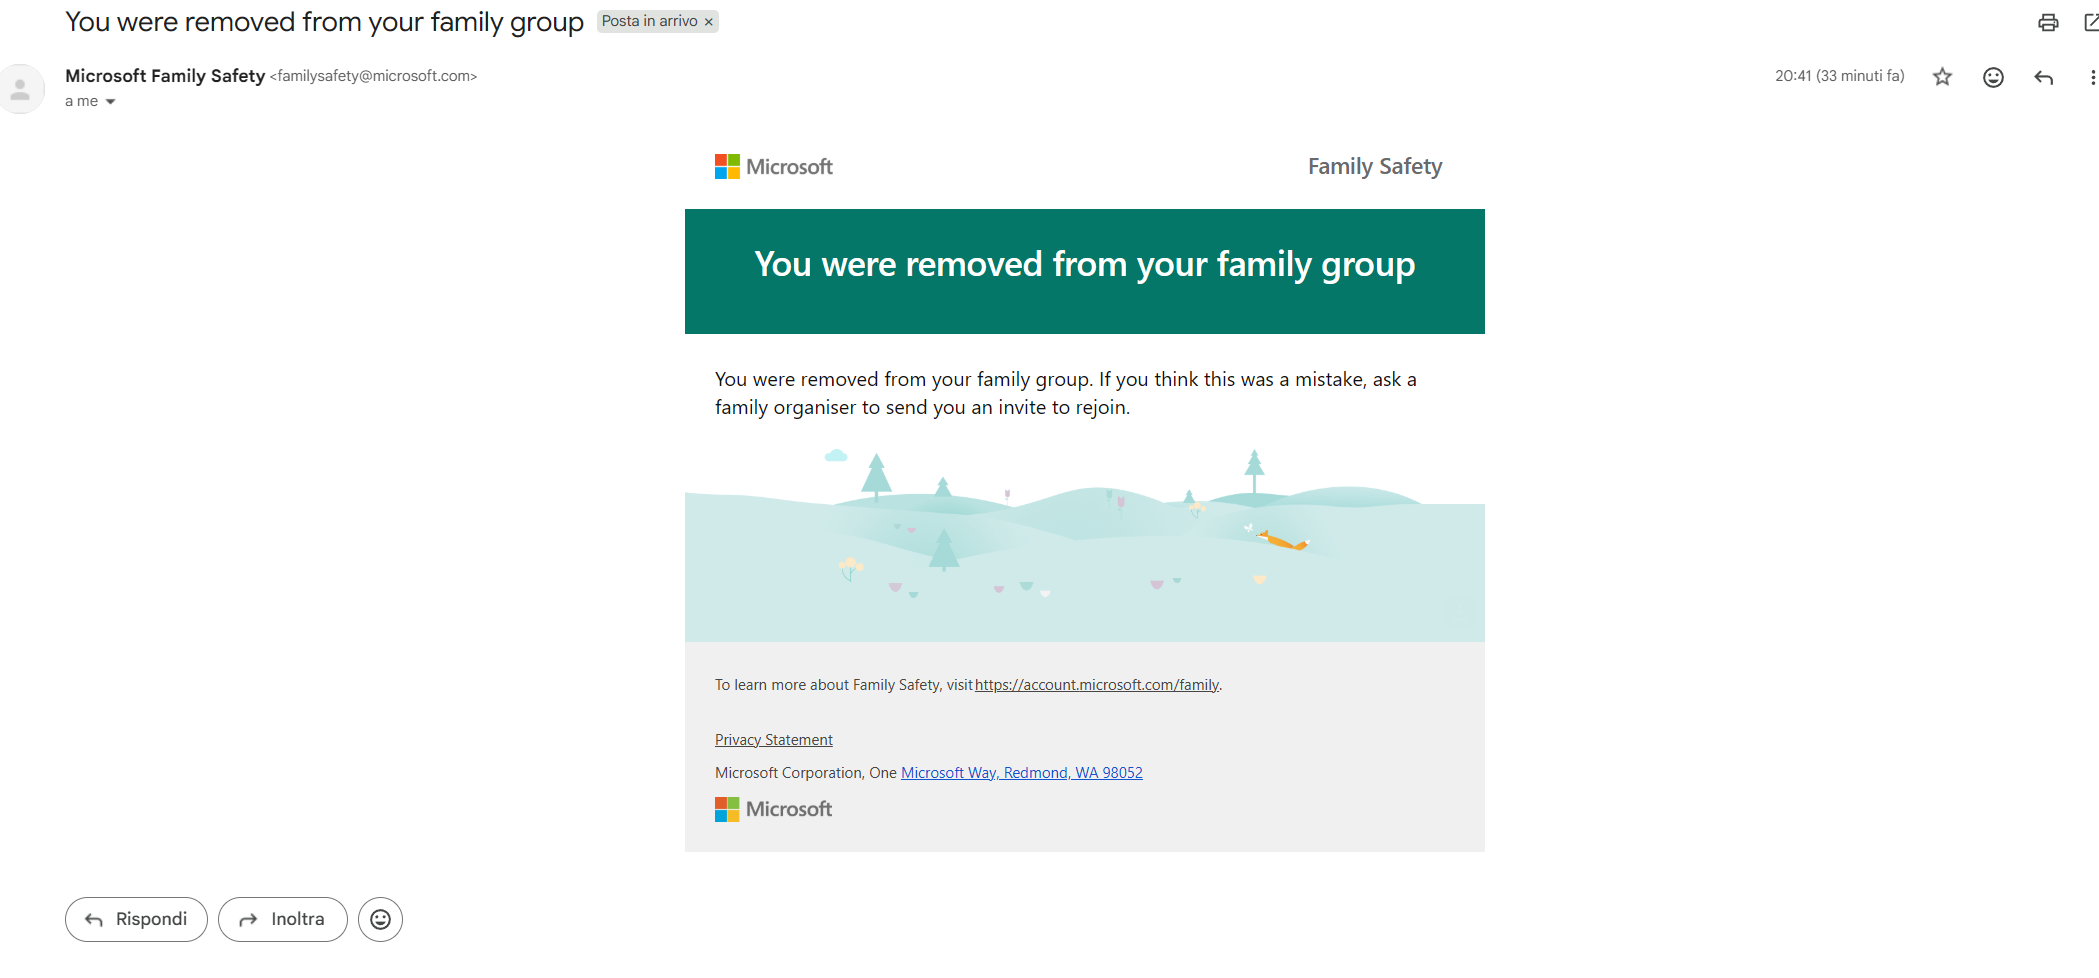Click the 'Family Safety' header text
The height and width of the screenshot is (978, 2099).
coord(1375,167)
